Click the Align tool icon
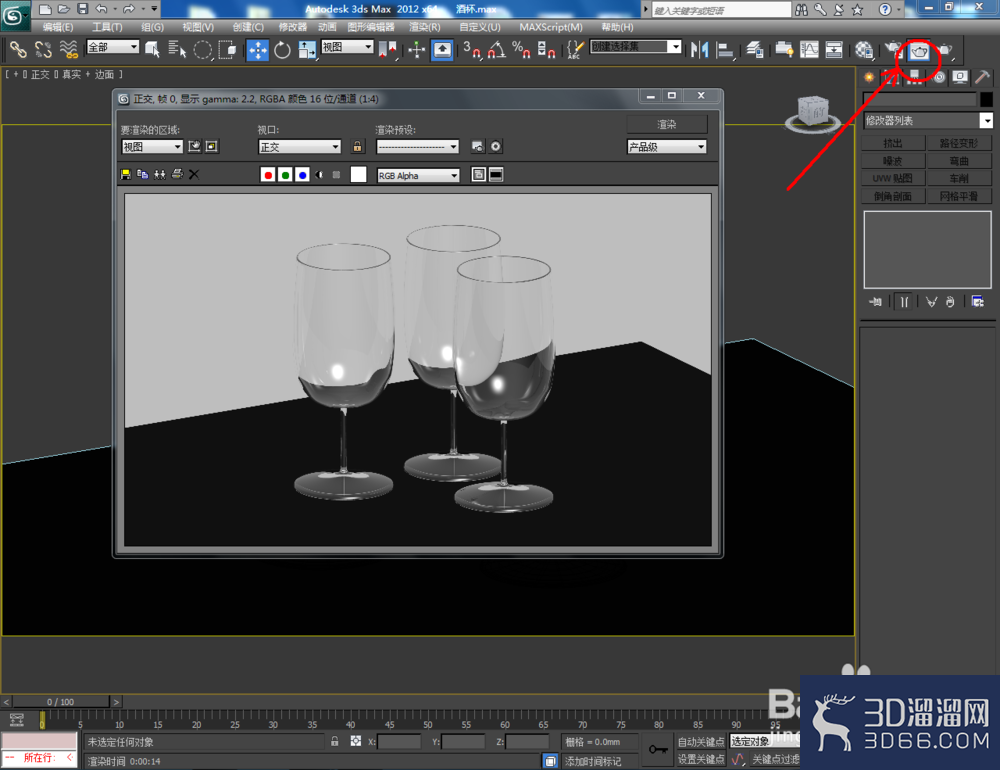Image resolution: width=1000 pixels, height=770 pixels. (x=725, y=49)
